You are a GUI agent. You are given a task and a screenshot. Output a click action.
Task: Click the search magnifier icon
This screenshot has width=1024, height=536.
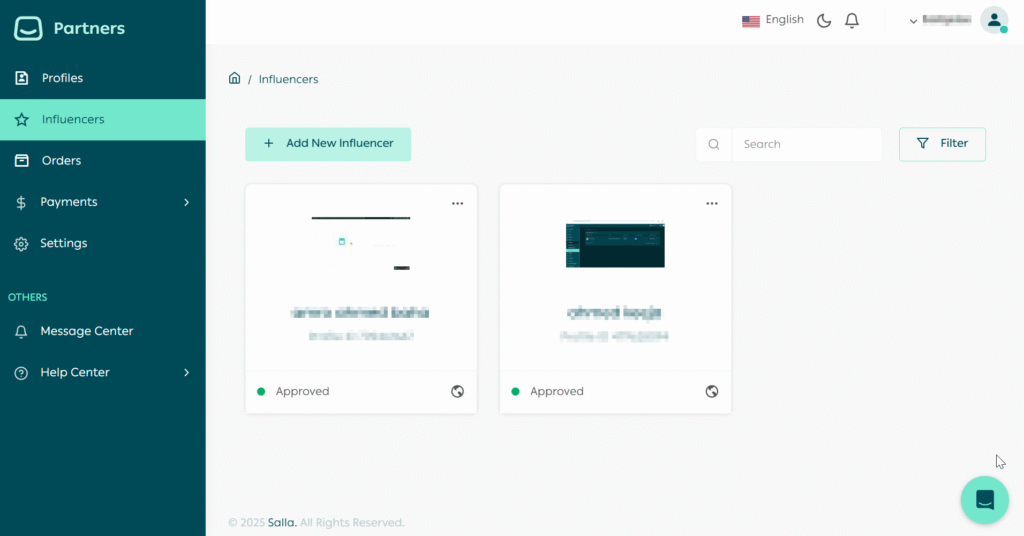[714, 144]
